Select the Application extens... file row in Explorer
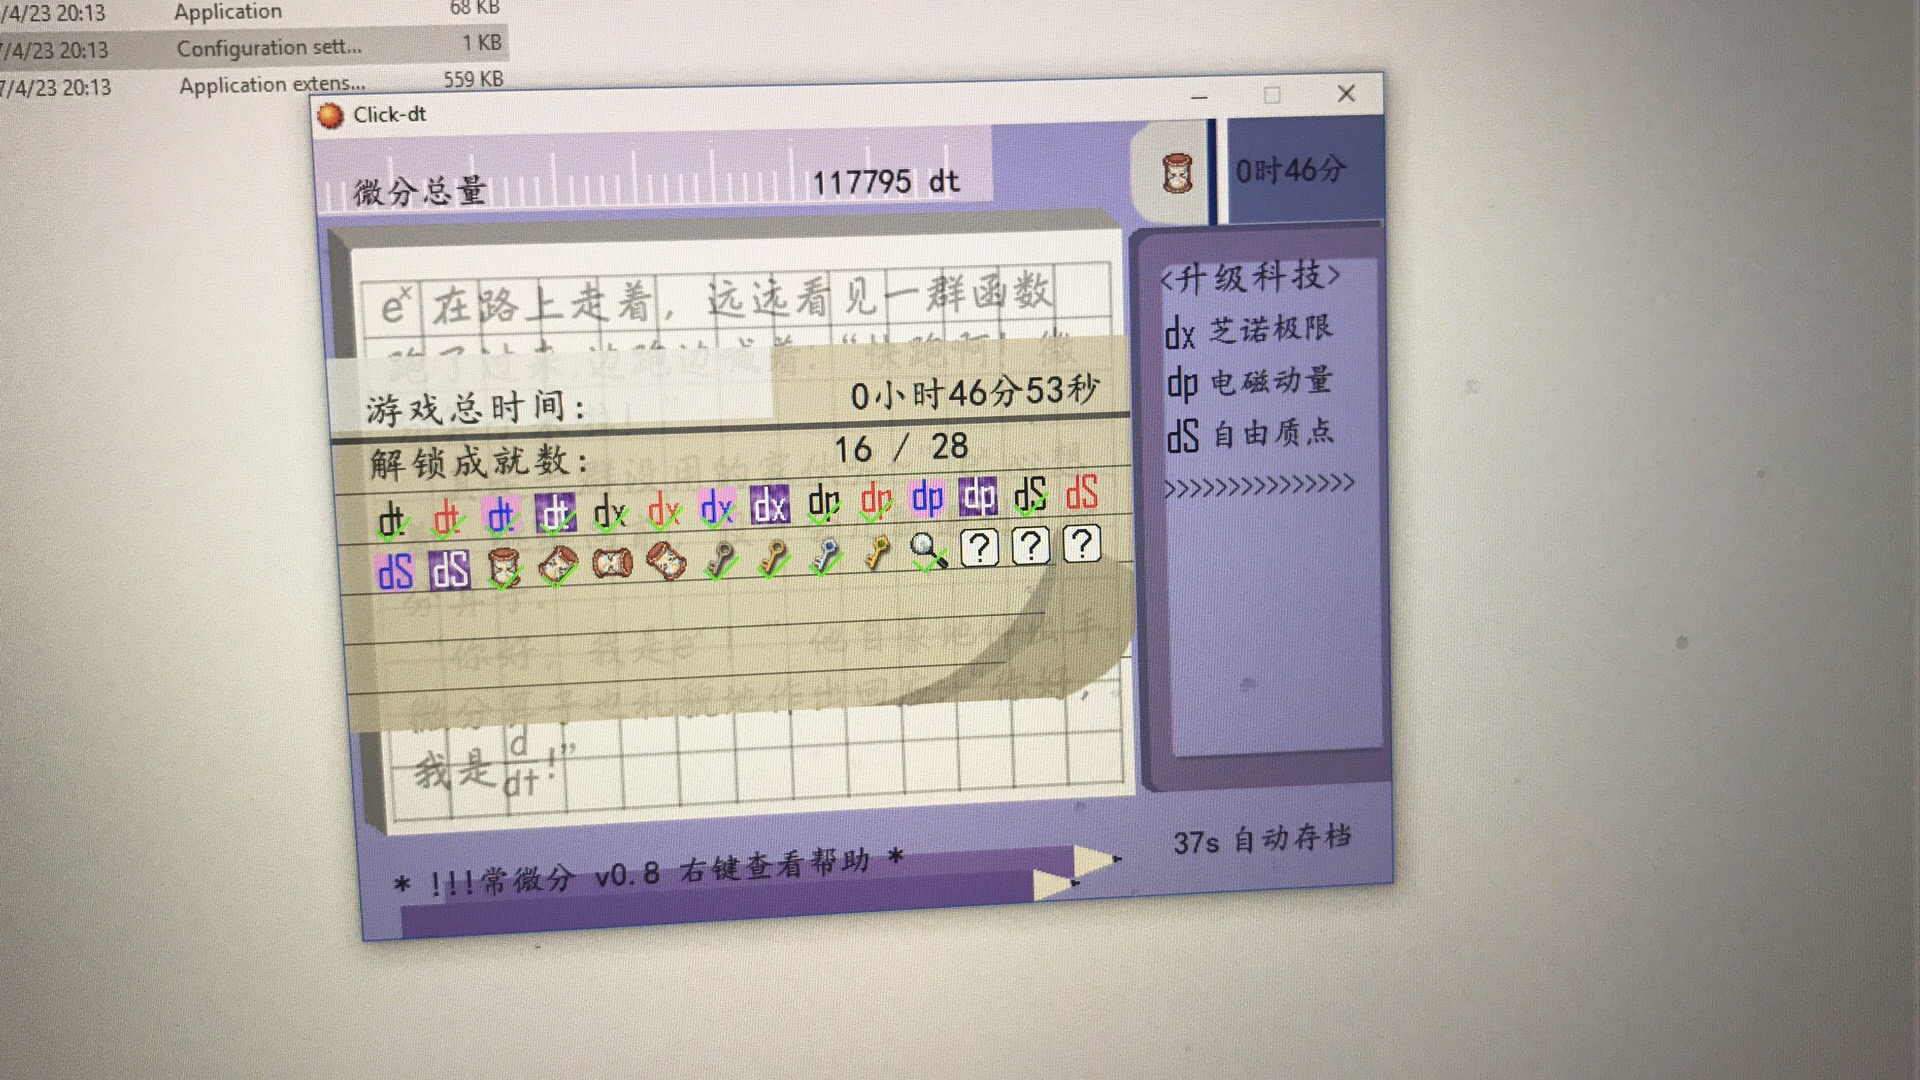Image resolution: width=1920 pixels, height=1080 pixels. [x=253, y=85]
